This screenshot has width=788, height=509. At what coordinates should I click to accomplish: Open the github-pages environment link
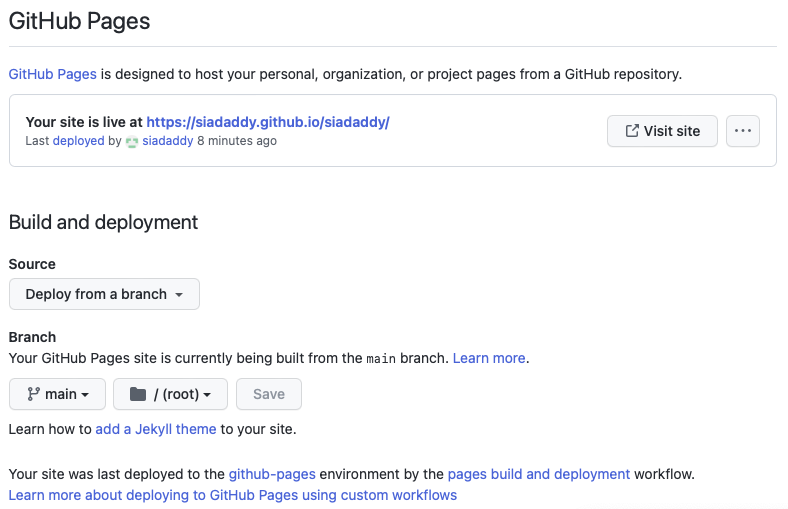pos(272,474)
